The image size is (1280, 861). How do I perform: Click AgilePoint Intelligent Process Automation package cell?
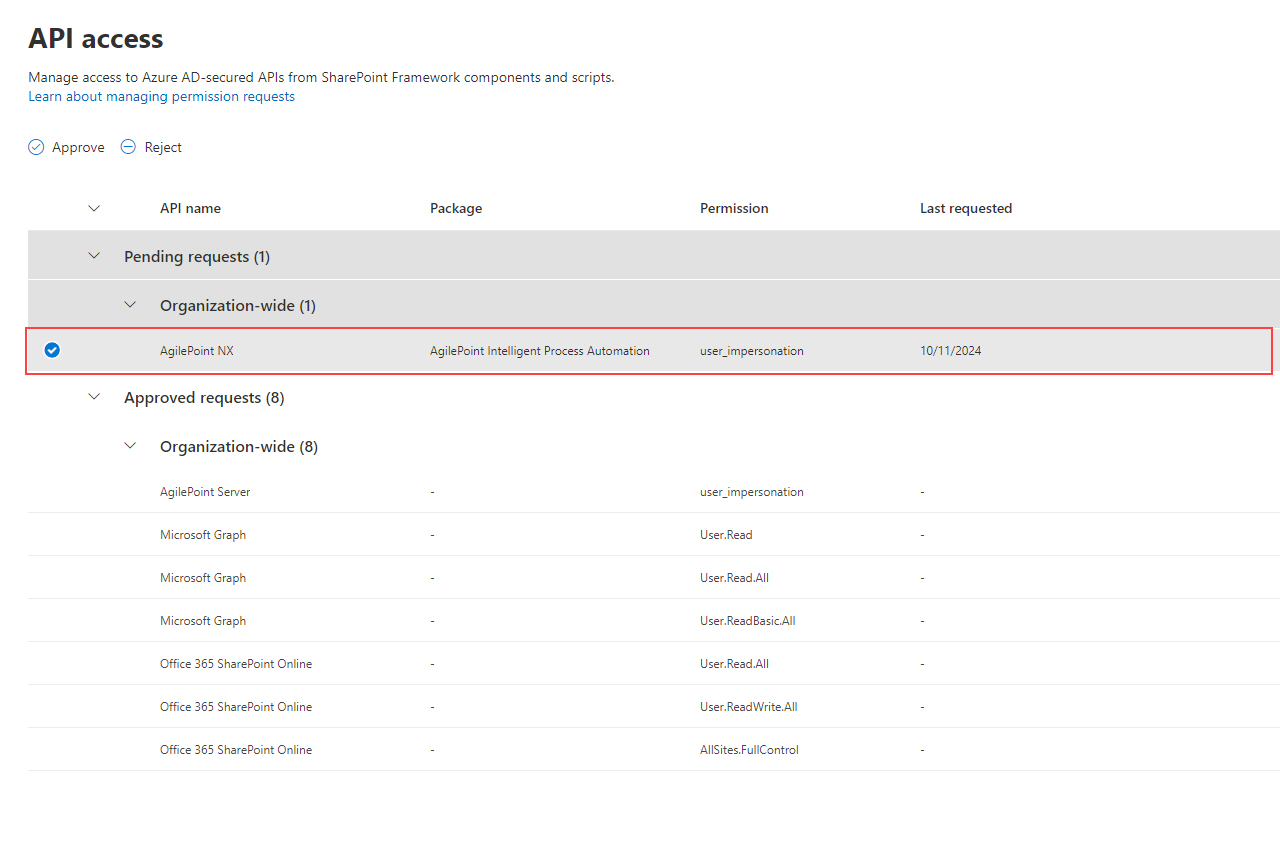click(540, 351)
